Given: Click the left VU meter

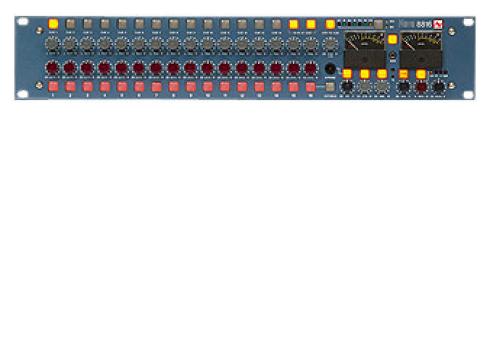Looking at the screenshot, I should 365,50.
